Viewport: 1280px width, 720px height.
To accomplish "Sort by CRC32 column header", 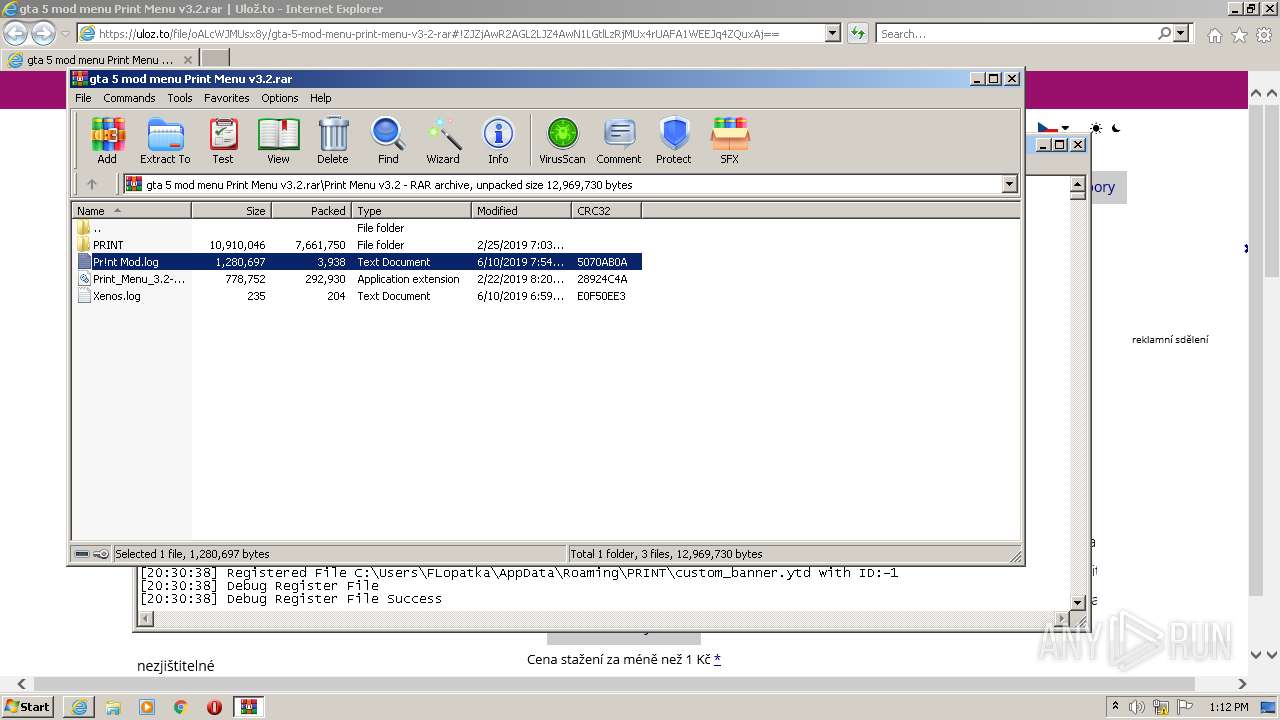I will [x=606, y=210].
